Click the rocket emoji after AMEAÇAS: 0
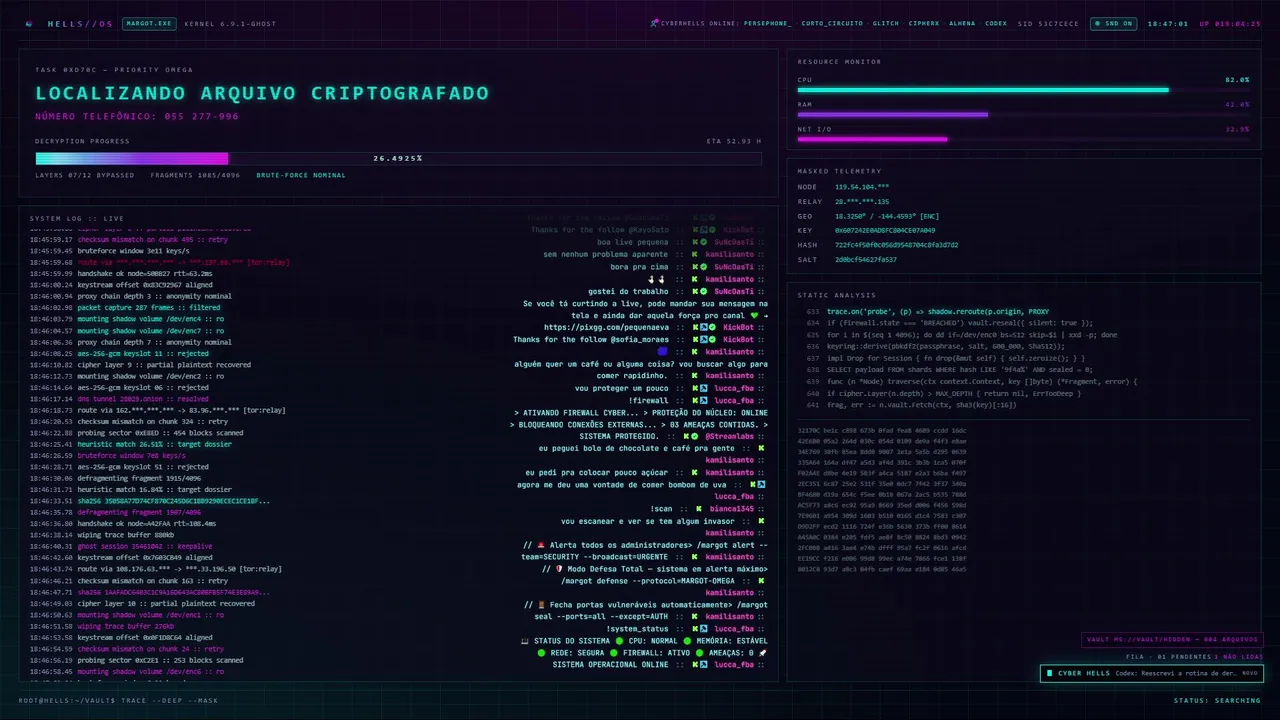The image size is (1280, 720). [x=763, y=652]
